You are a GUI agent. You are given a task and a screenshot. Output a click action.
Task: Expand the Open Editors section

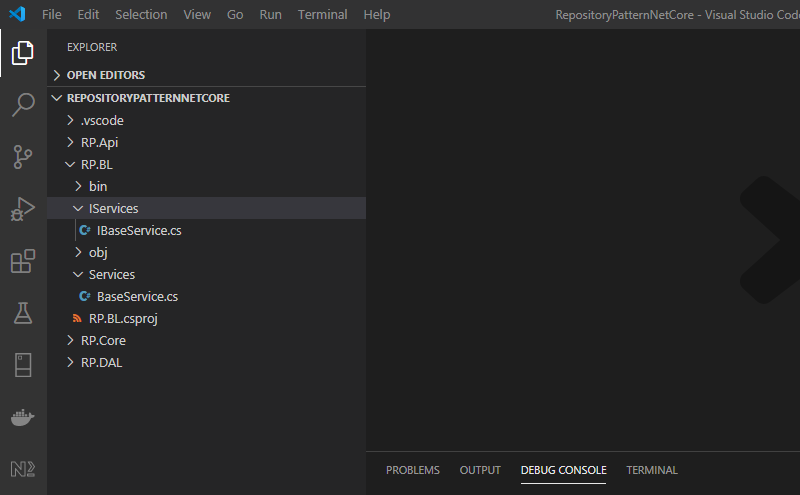[x=105, y=75]
